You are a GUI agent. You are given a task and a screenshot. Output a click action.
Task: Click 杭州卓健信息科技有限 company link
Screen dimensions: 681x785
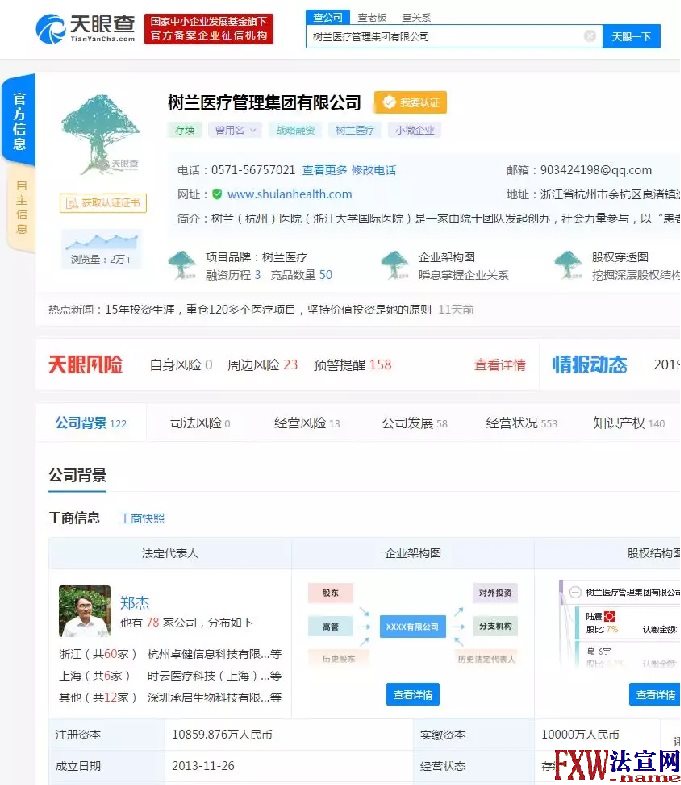point(215,654)
